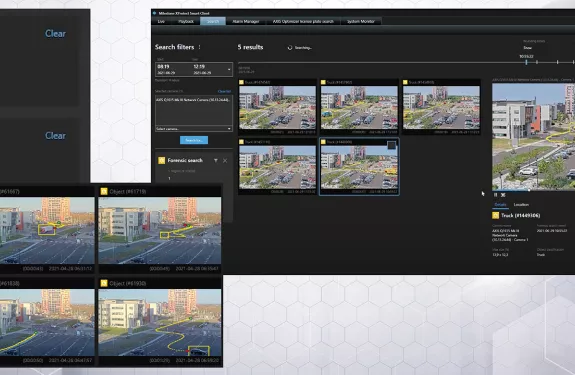The image size is (575, 375).
Task: Open the Alarm Manager tab
Action: click(x=246, y=21)
